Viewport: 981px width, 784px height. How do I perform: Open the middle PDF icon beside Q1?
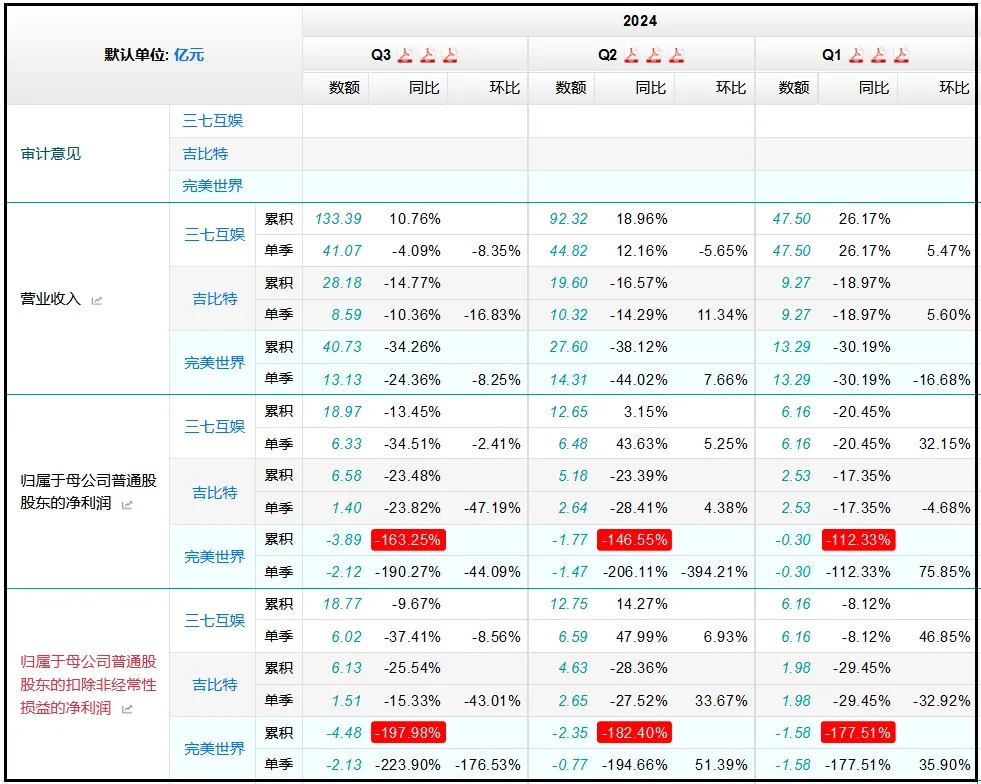coord(878,55)
